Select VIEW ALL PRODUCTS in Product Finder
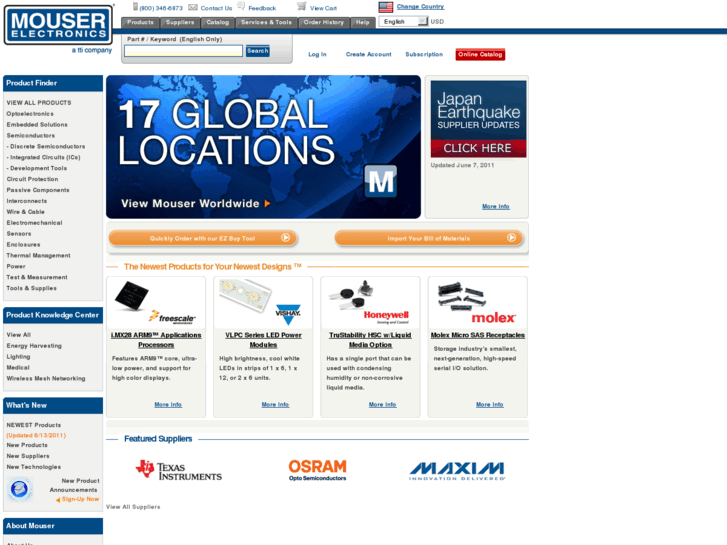Image resolution: width=727 pixels, height=545 pixels. (39, 103)
